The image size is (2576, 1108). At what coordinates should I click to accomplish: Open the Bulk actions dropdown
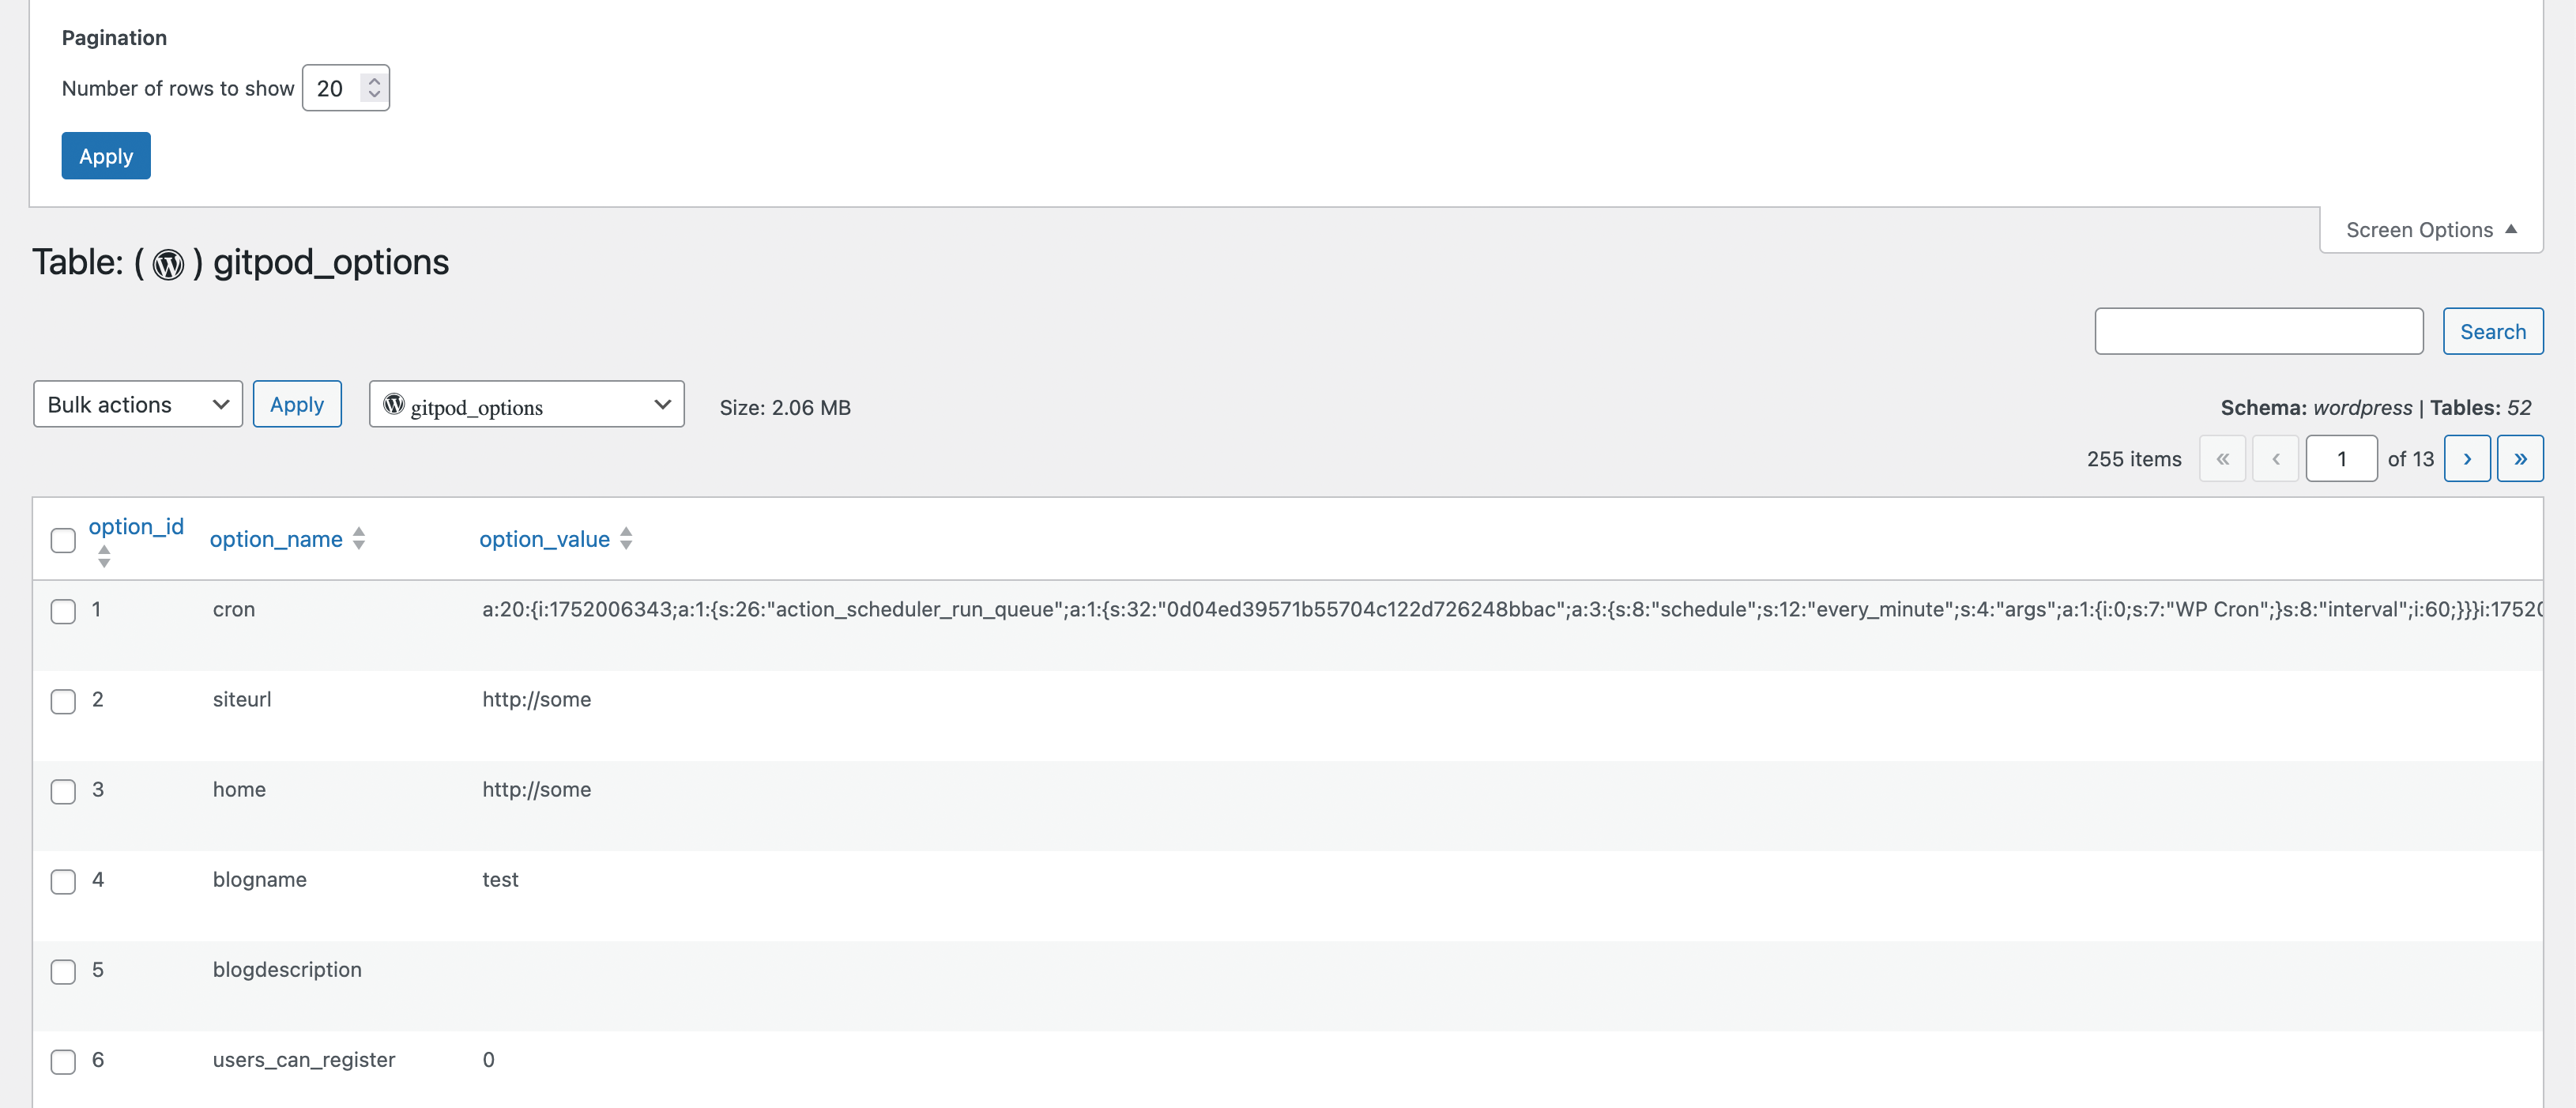coord(138,404)
